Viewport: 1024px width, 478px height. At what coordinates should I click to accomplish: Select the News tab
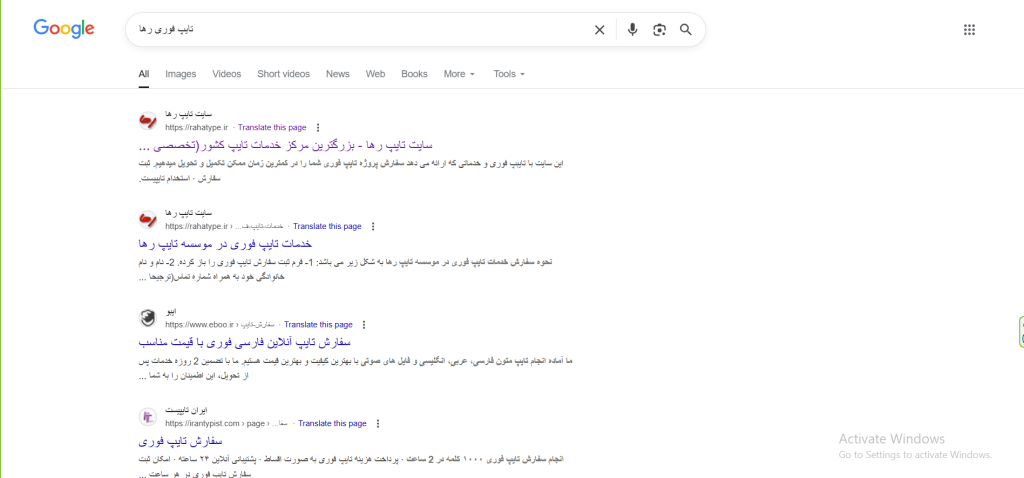pos(338,74)
